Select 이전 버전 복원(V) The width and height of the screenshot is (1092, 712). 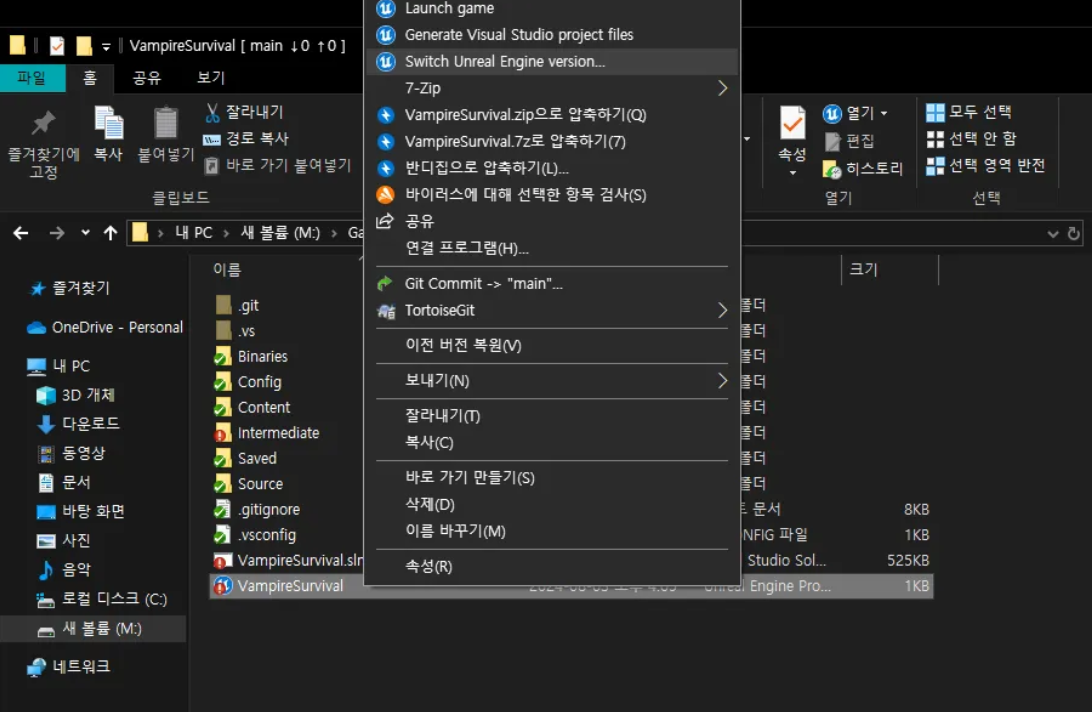tap(552, 346)
